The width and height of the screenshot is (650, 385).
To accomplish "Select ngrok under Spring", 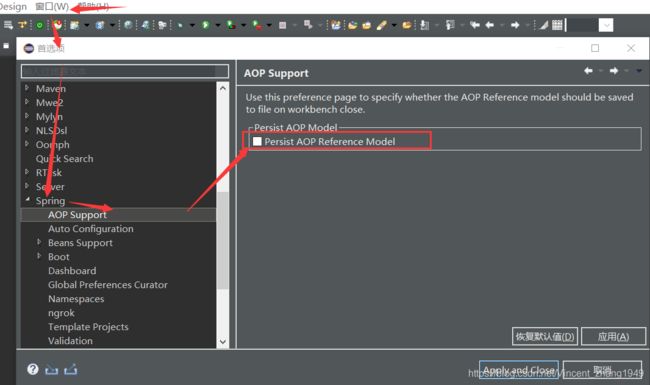I will click(x=61, y=313).
